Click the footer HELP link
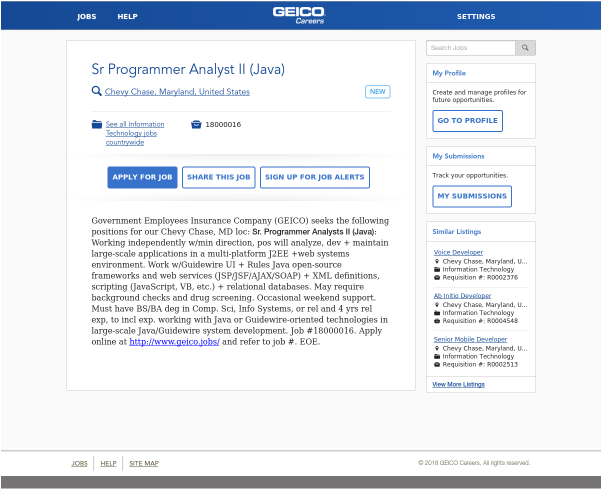Viewport: 601px width, 489px height. click(x=108, y=463)
